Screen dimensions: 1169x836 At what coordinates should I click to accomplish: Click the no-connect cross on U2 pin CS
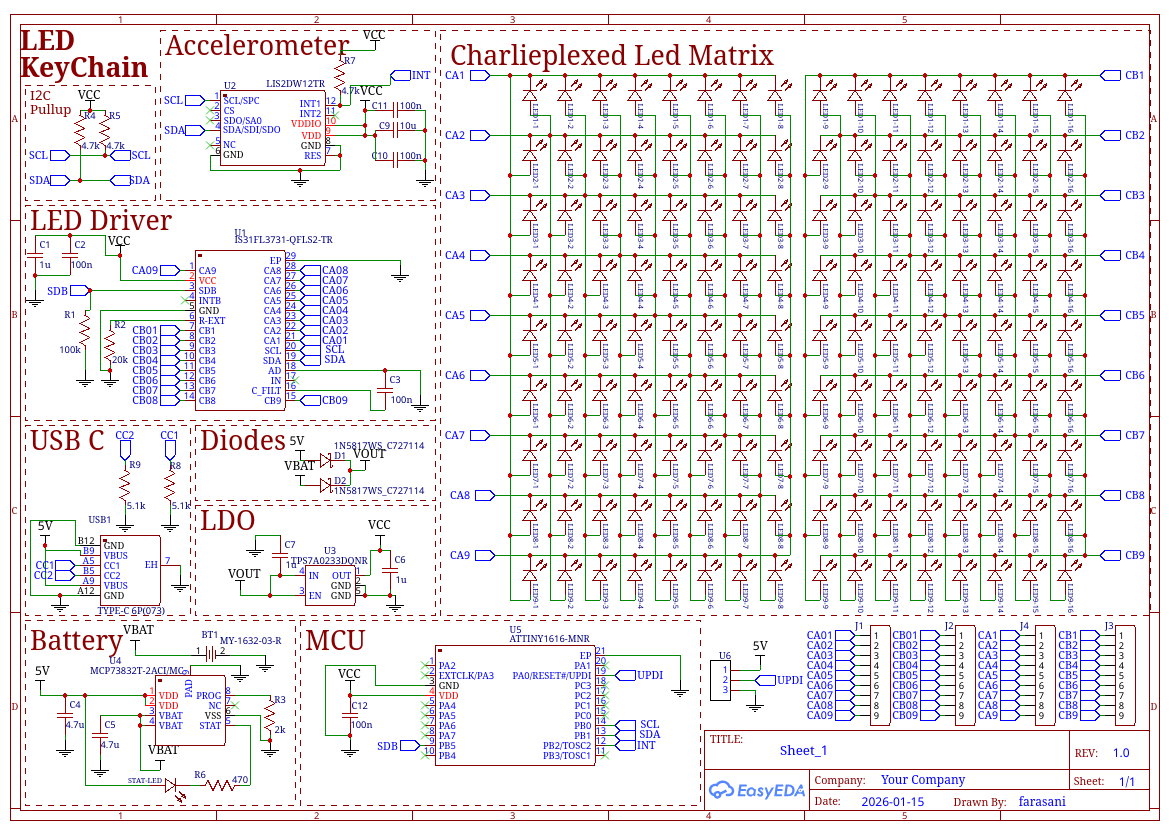pyautogui.click(x=209, y=110)
